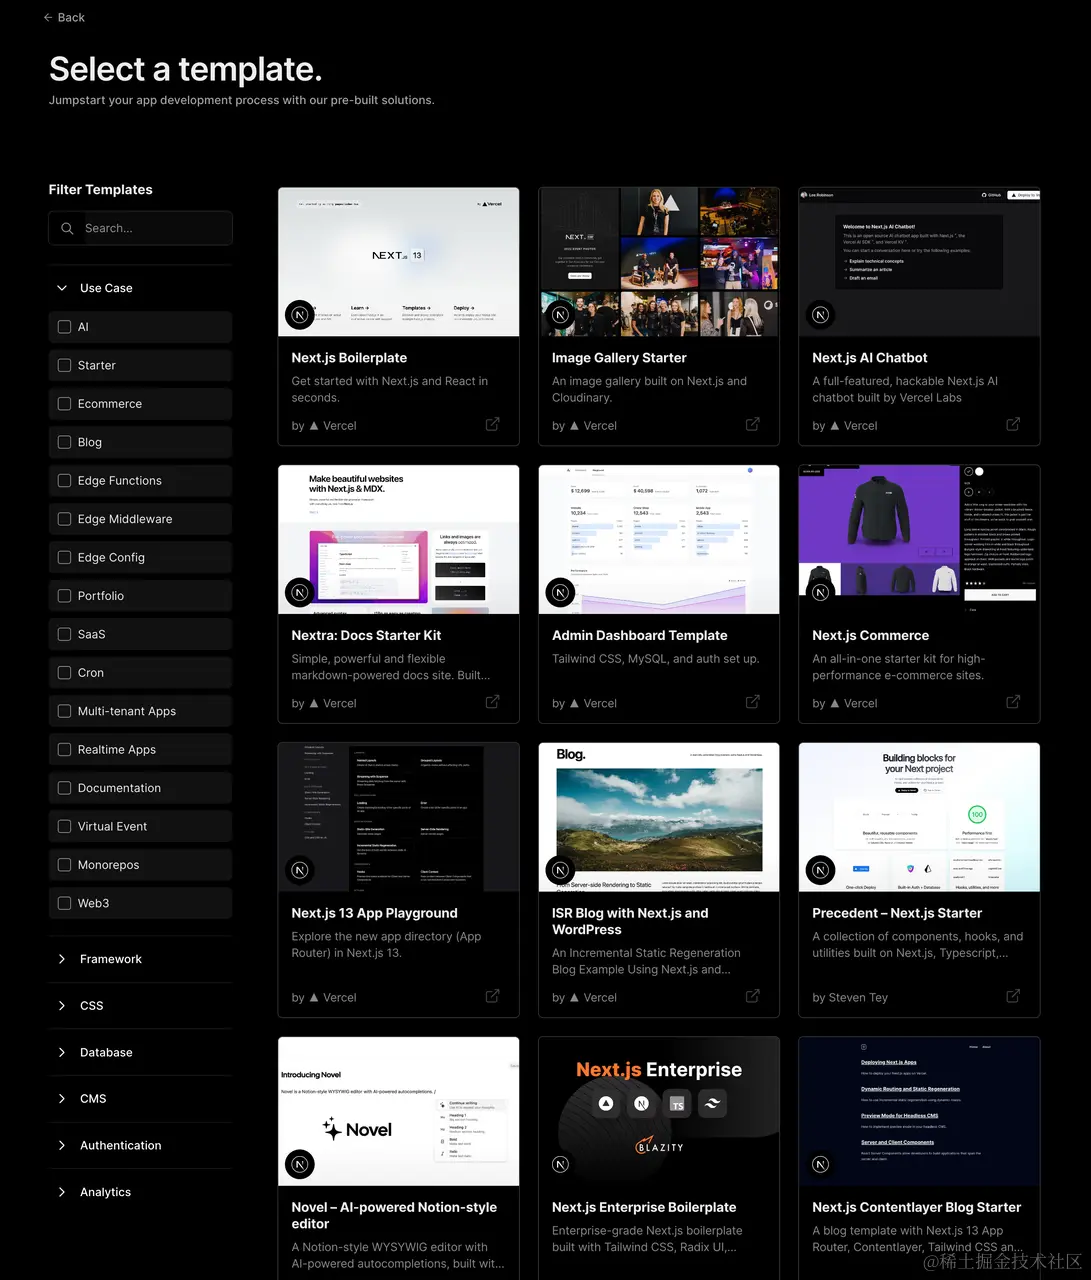Check the Ecommerce filter
The image size is (1091, 1280).
65,404
